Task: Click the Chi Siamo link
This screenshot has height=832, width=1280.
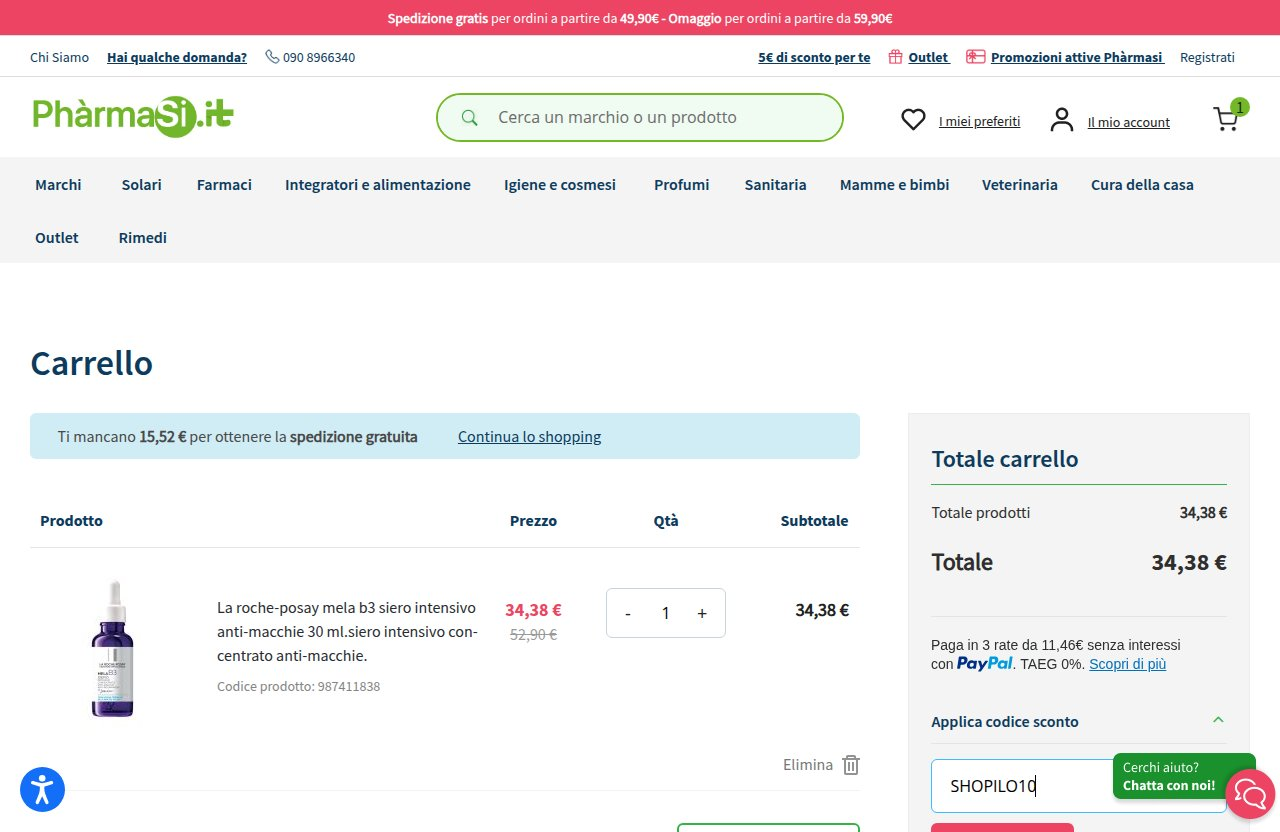Action: [60, 57]
